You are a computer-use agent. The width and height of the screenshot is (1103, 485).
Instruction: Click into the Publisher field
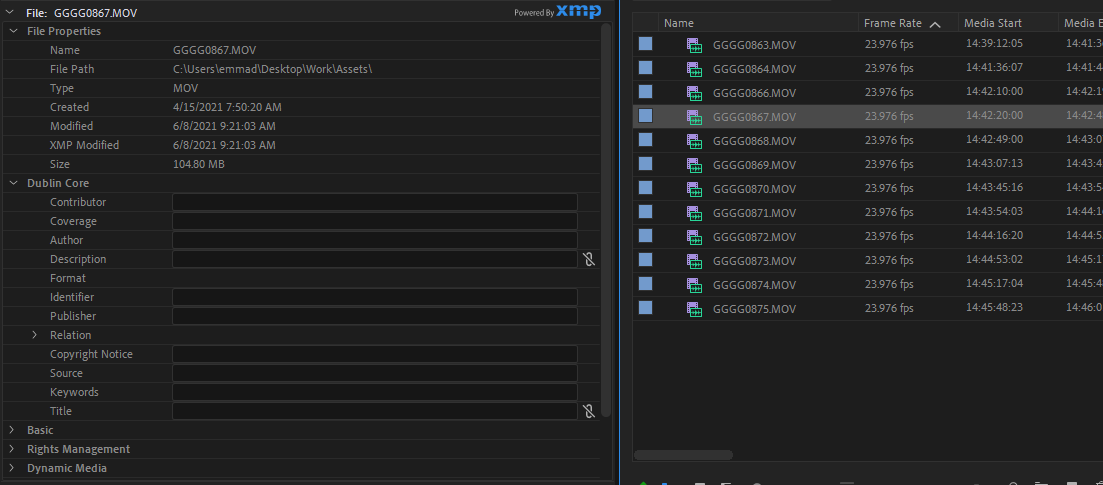375,316
